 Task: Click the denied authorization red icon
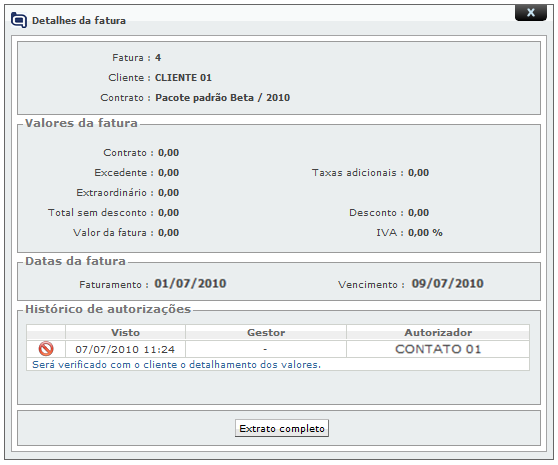click(x=46, y=349)
